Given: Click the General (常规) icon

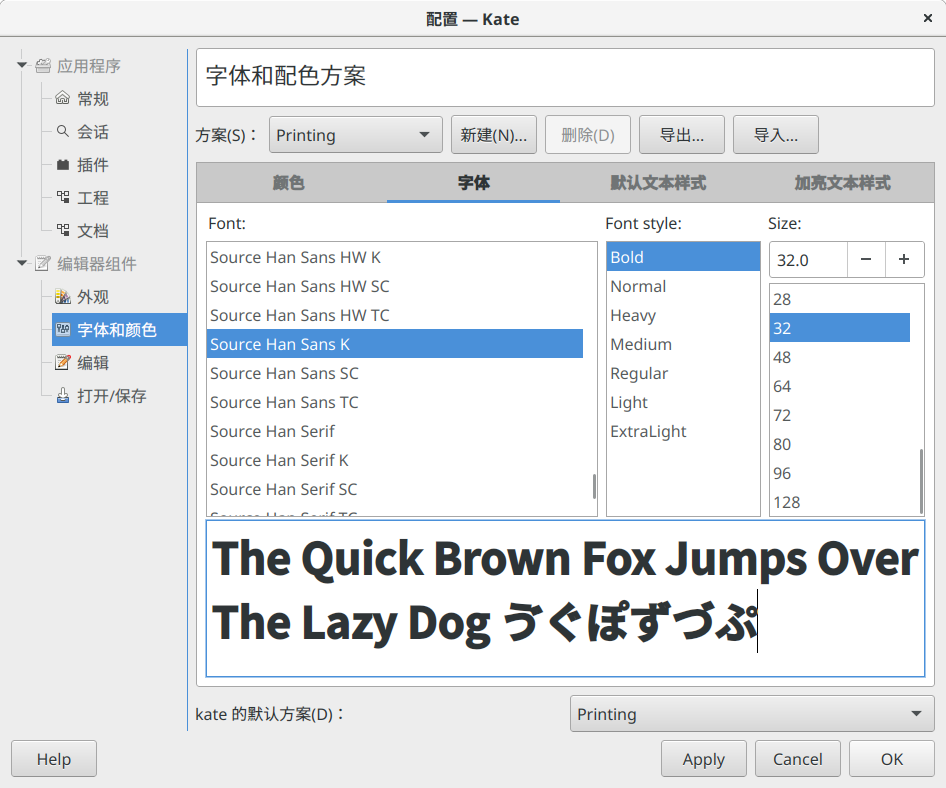Looking at the screenshot, I should (63, 98).
